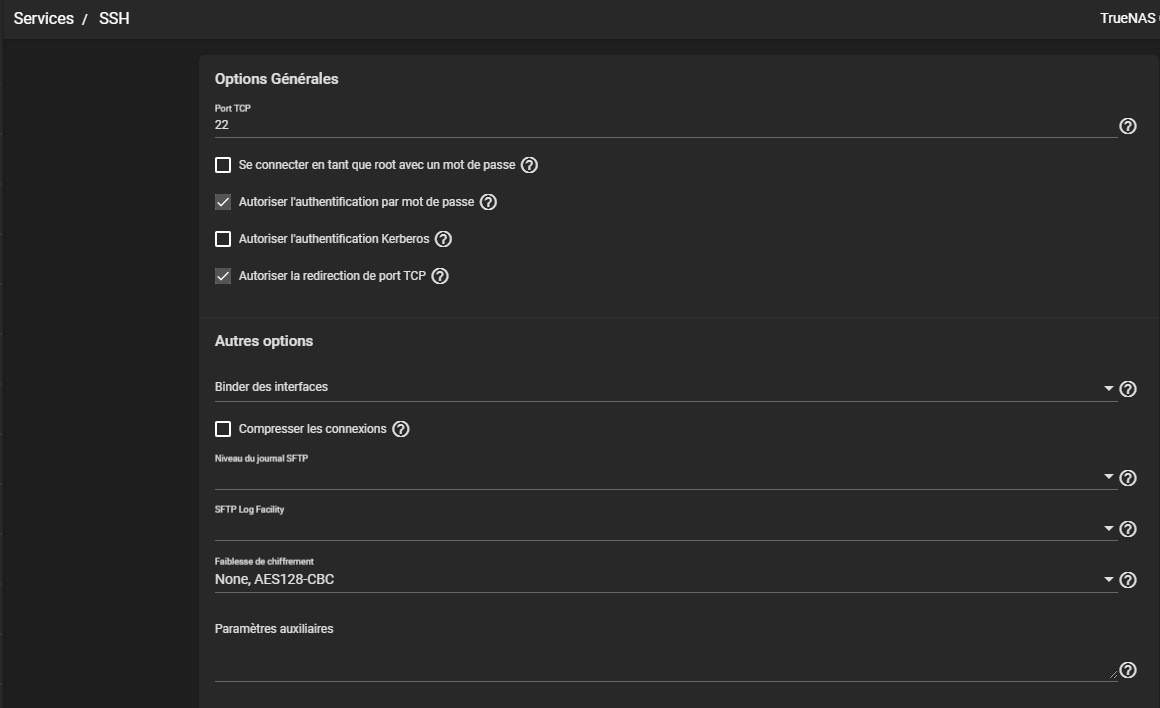Expand Binder des interfaces dropdown

point(1108,388)
